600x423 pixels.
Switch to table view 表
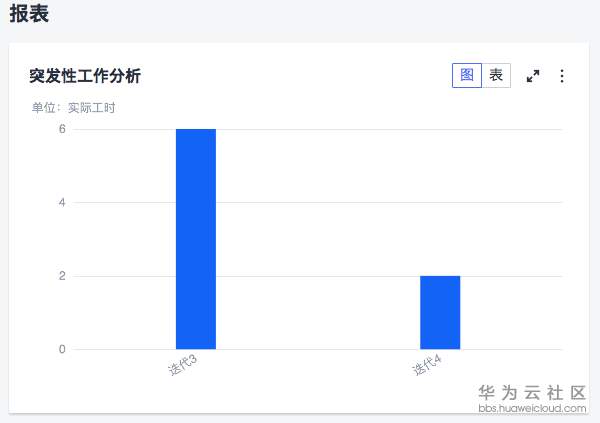click(496, 76)
